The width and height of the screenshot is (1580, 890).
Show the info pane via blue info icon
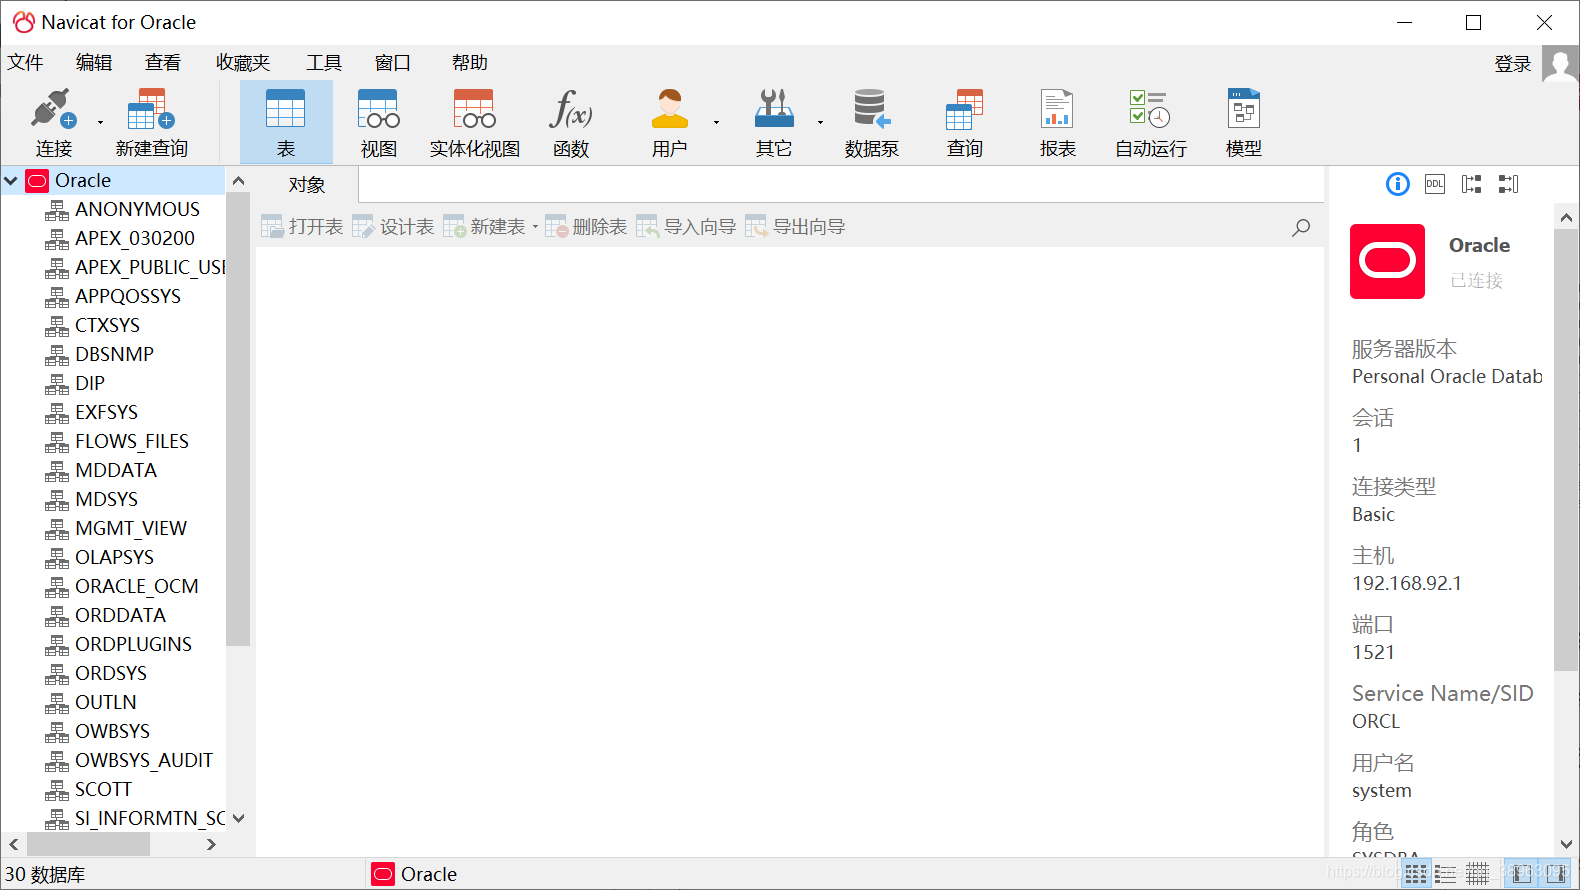1398,184
